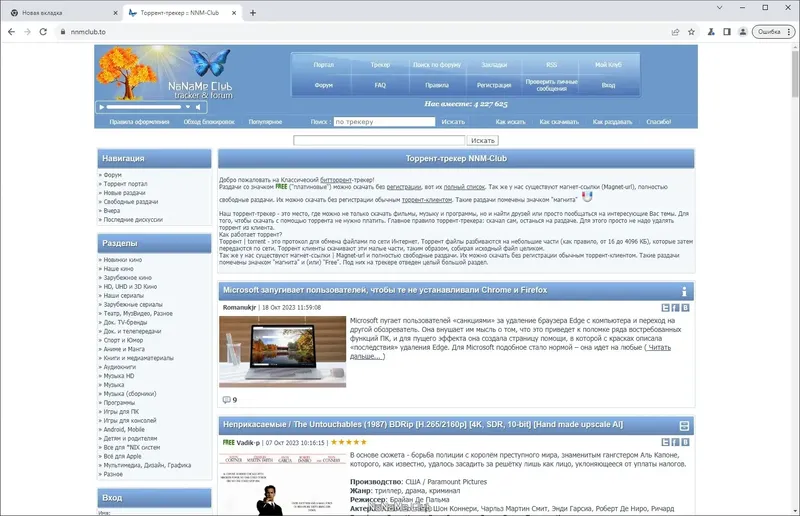Click the magnet icon in welcome text

pos(587,196)
